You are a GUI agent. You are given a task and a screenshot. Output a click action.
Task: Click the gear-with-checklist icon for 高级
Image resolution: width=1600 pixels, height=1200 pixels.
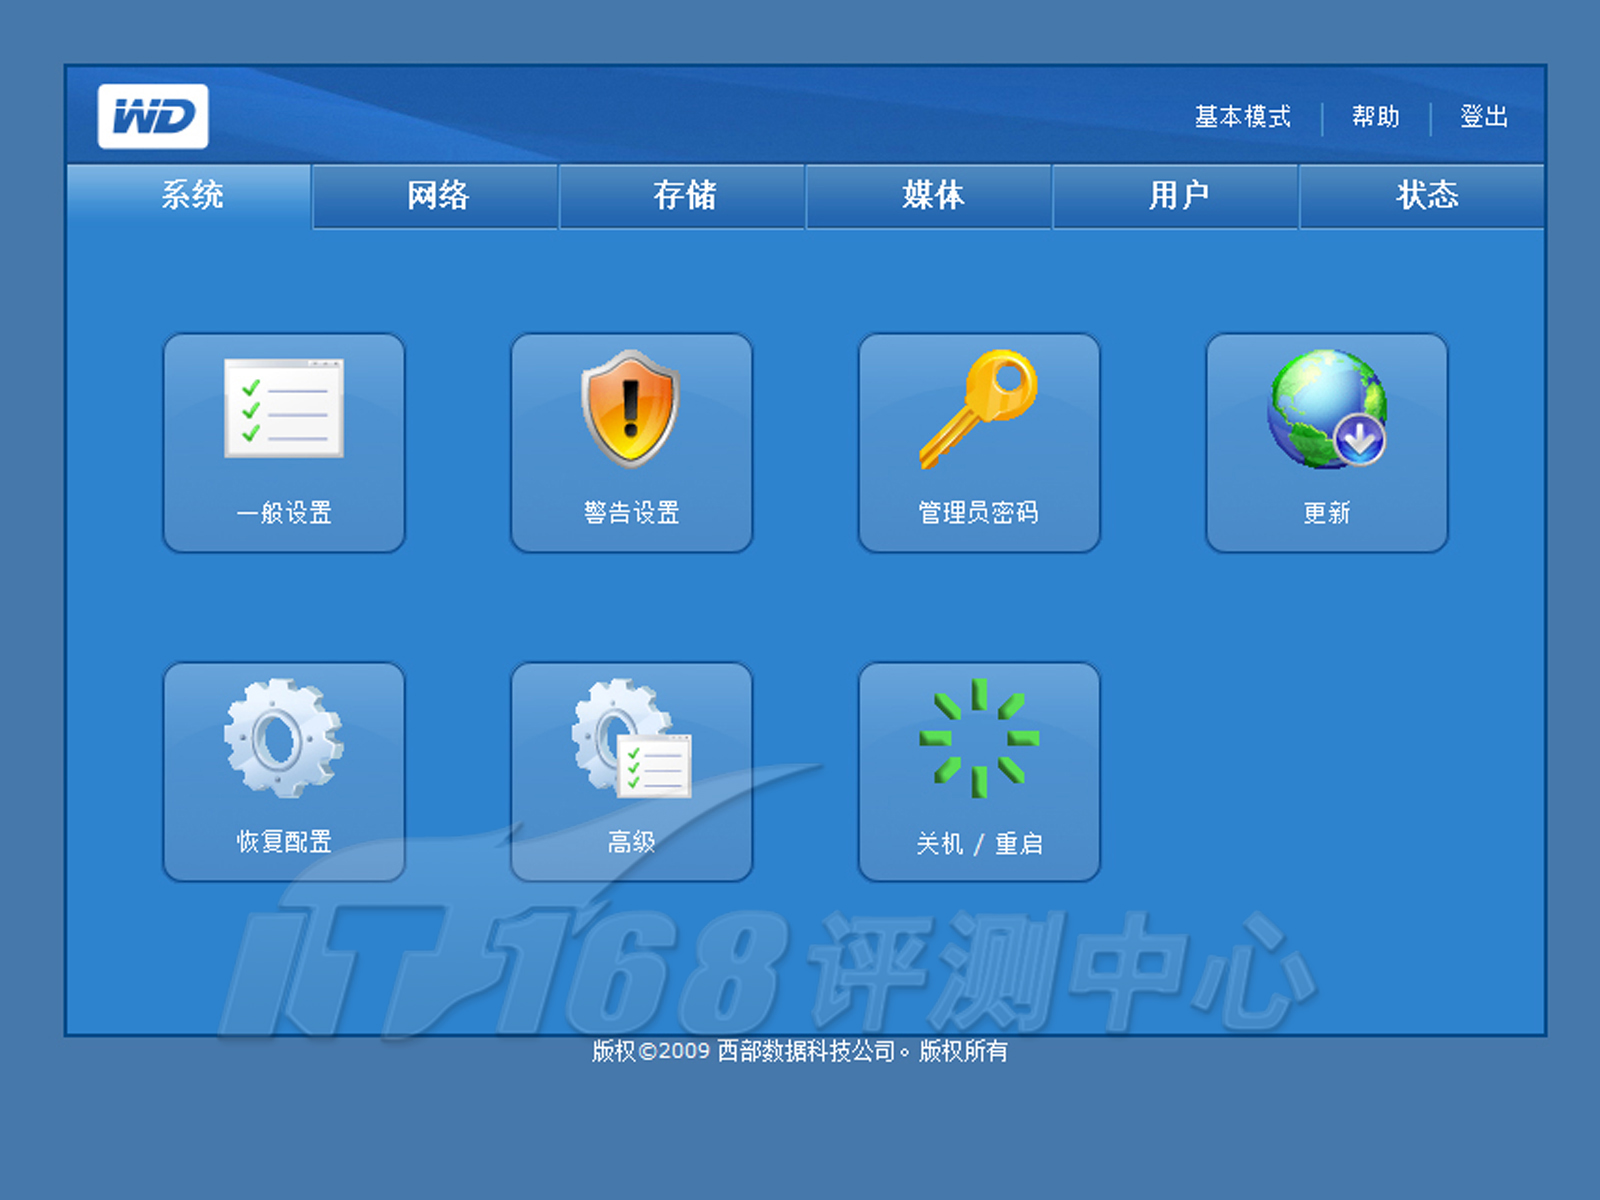click(x=631, y=738)
